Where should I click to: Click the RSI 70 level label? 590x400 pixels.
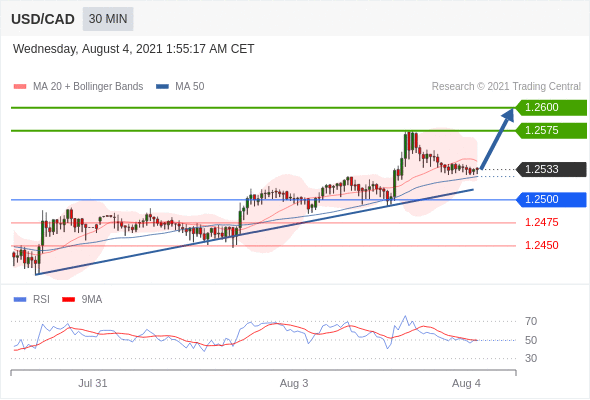pos(531,321)
